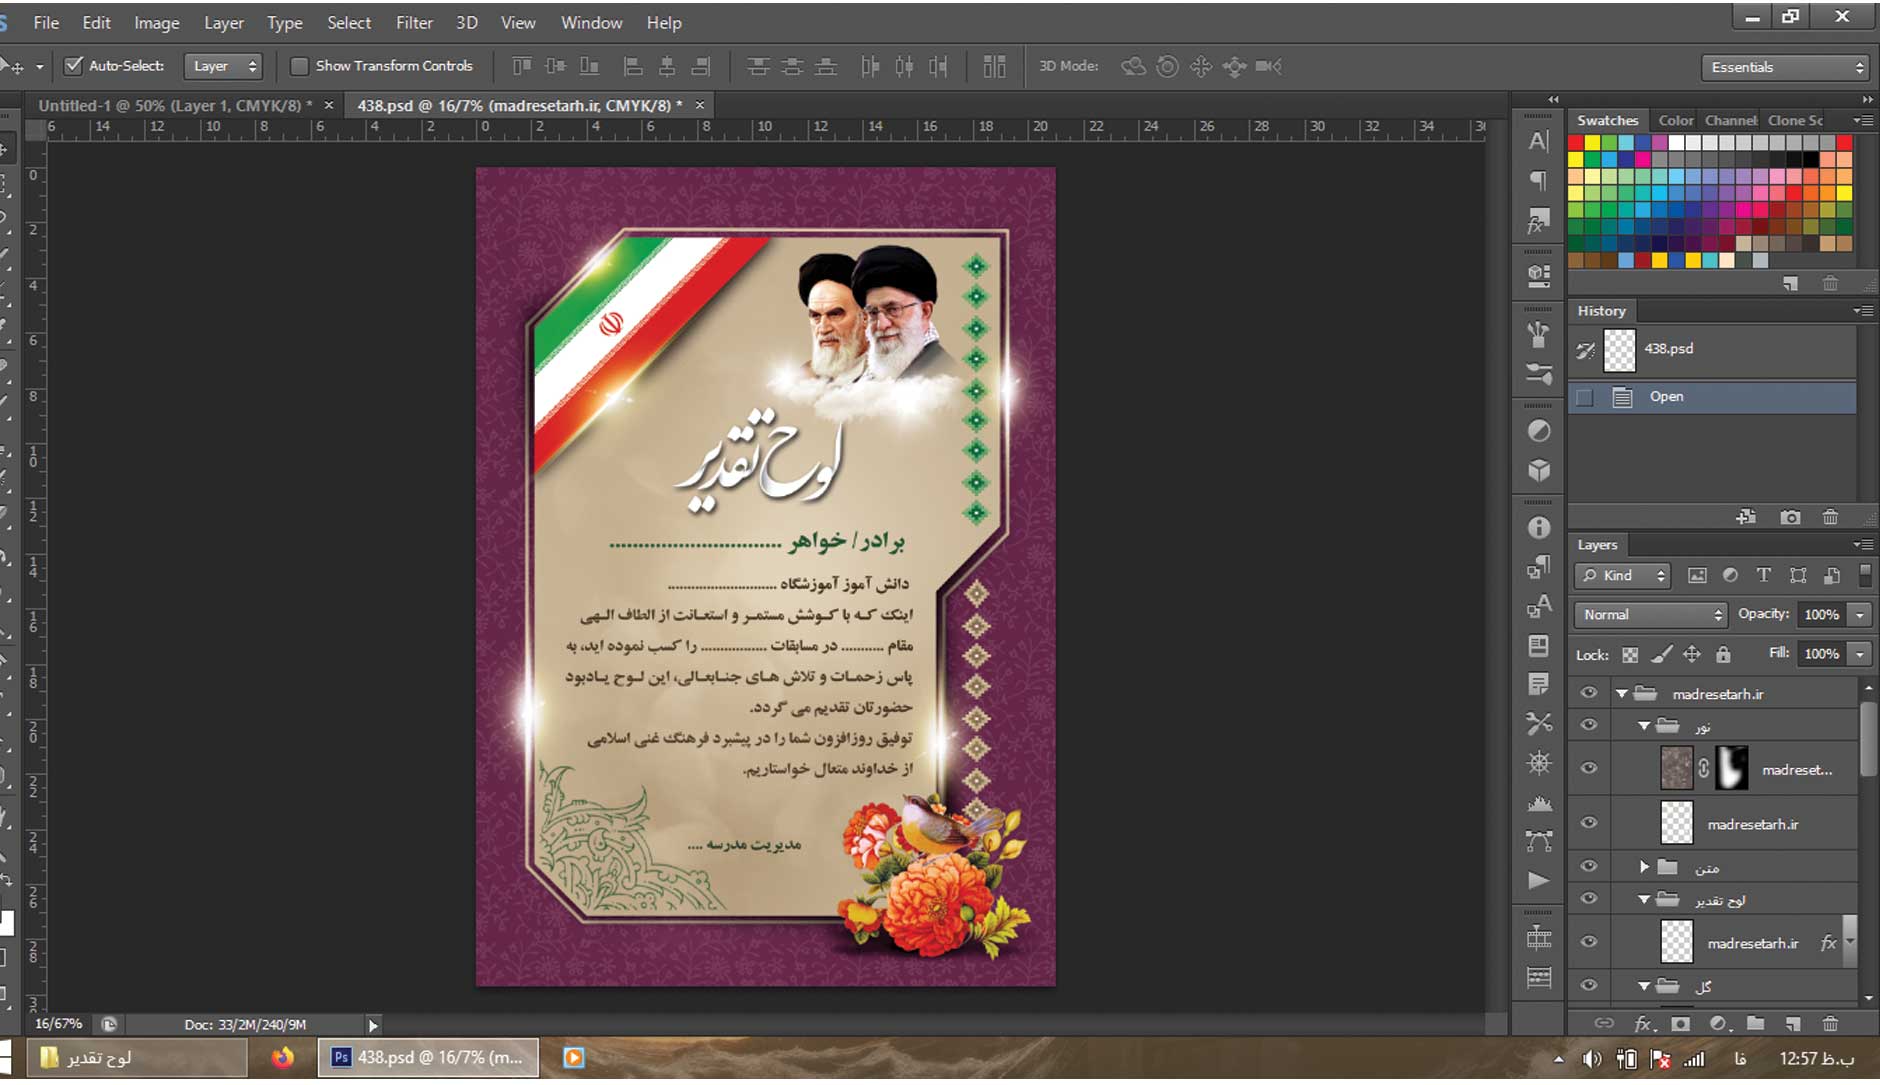
Task: Click the auto-align layers icon
Action: 994,66
